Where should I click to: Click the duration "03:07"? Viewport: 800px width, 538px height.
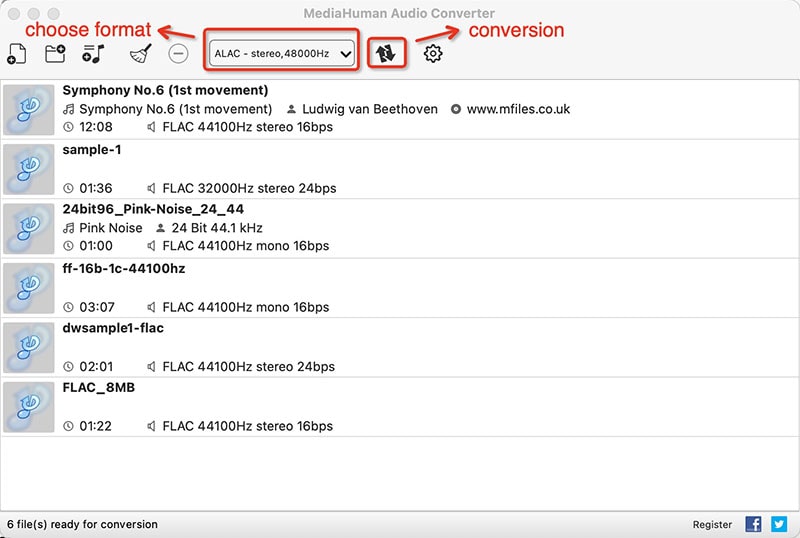click(x=97, y=307)
